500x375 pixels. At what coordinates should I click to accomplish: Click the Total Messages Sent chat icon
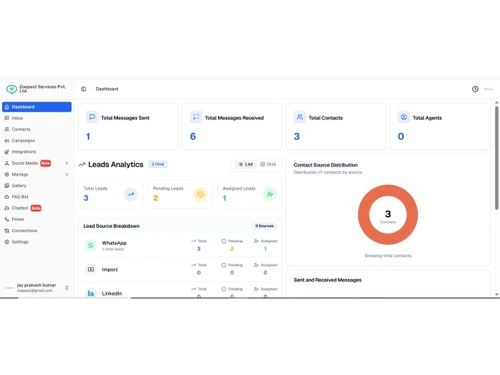(x=92, y=117)
